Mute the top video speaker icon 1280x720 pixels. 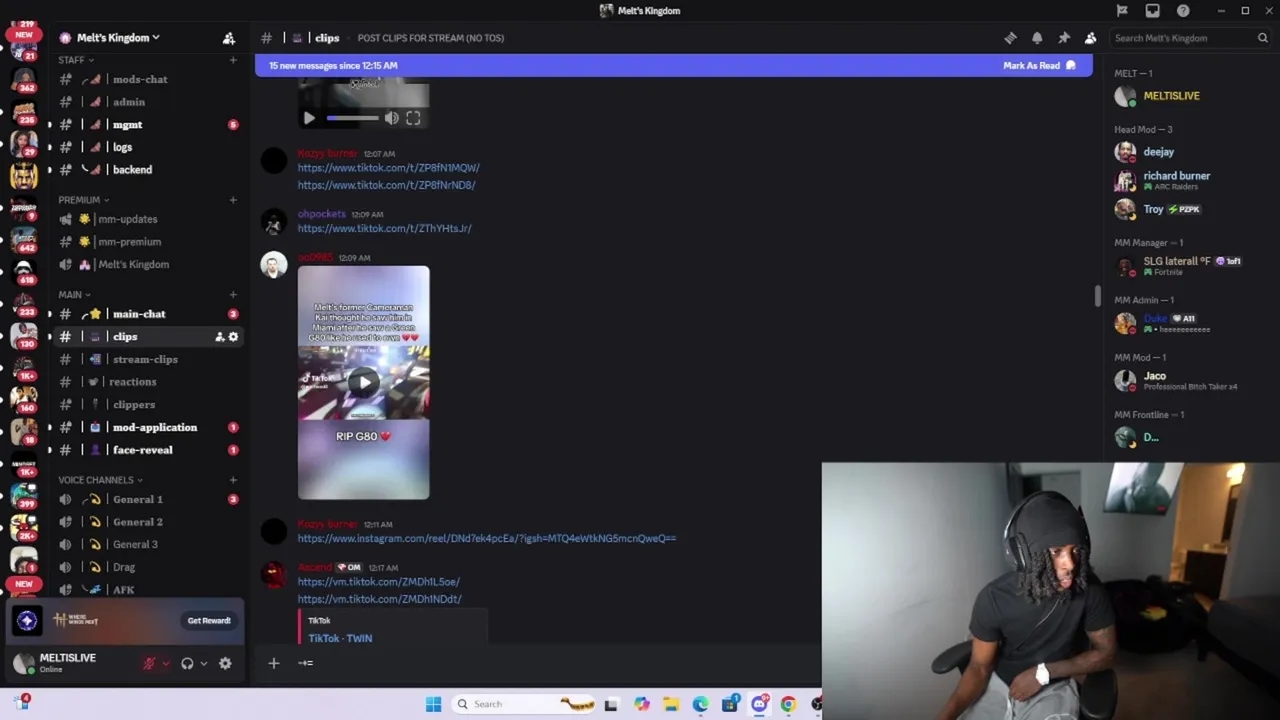pos(391,118)
